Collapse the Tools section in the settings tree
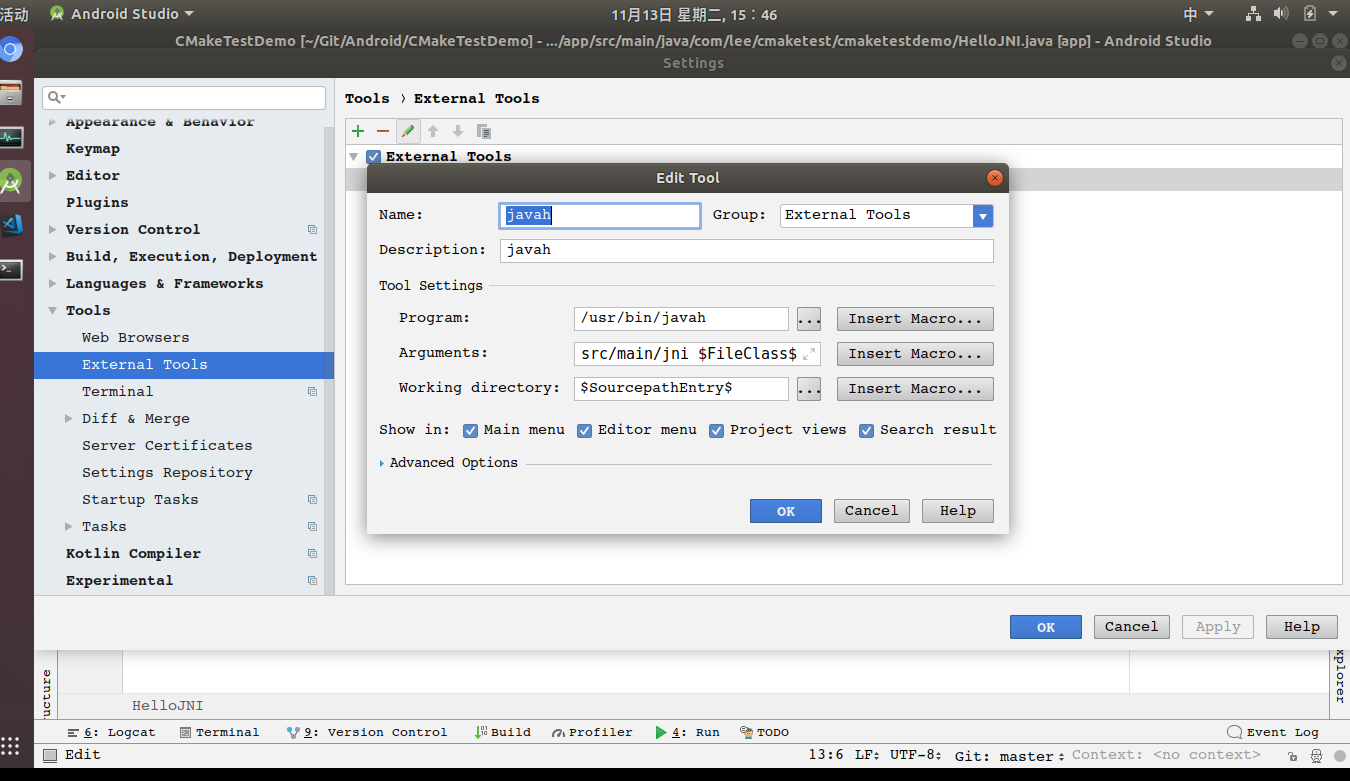The width and height of the screenshot is (1350, 781). click(x=52, y=310)
